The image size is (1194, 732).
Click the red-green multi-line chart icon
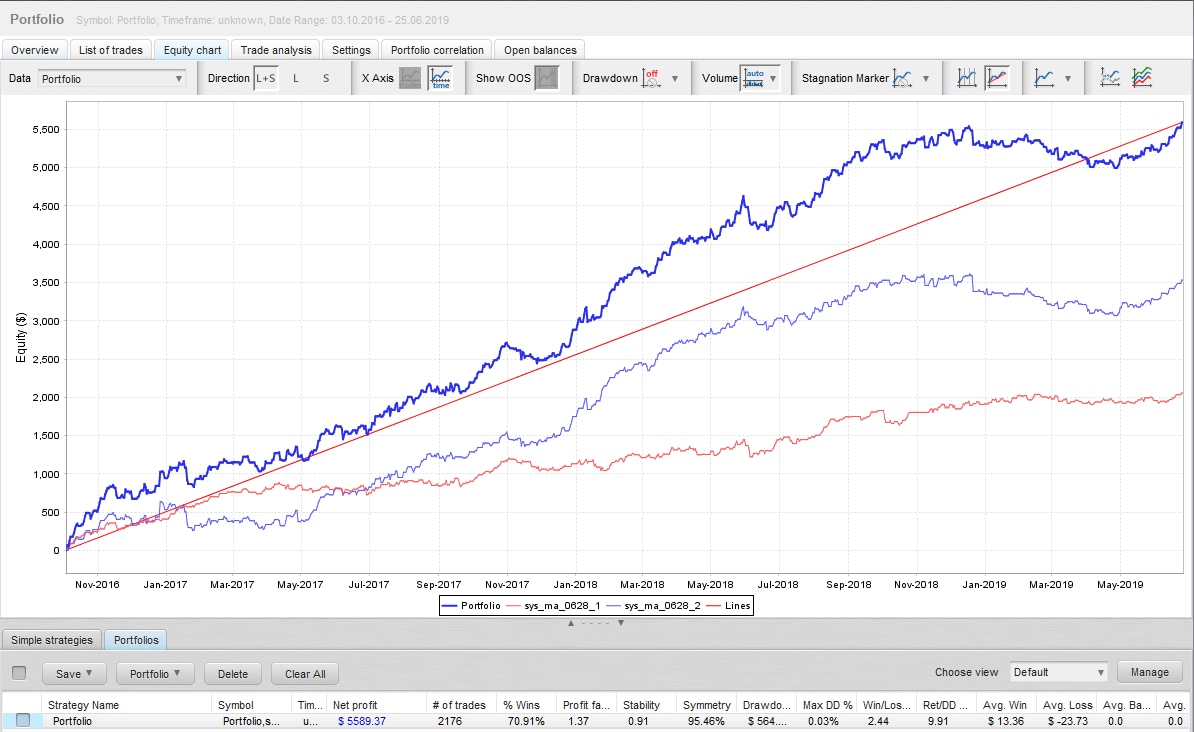coord(1141,78)
